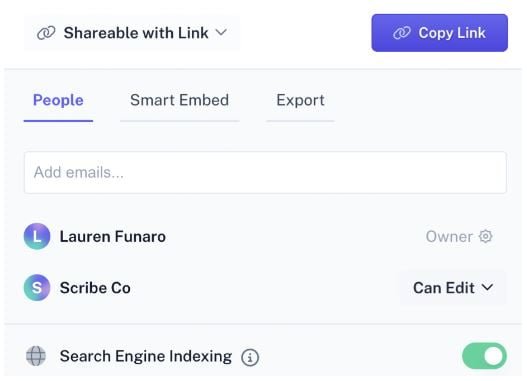Screen dimensions: 527x381
Task: Click the globe icon for Search Engine Indexing
Action: coord(36,356)
